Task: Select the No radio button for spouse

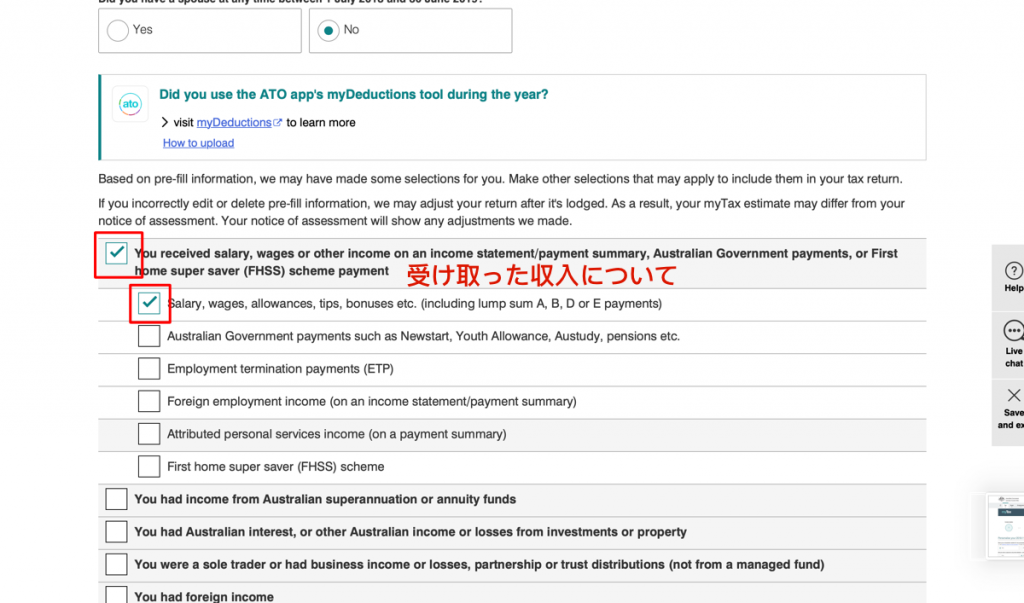Action: pos(328,30)
